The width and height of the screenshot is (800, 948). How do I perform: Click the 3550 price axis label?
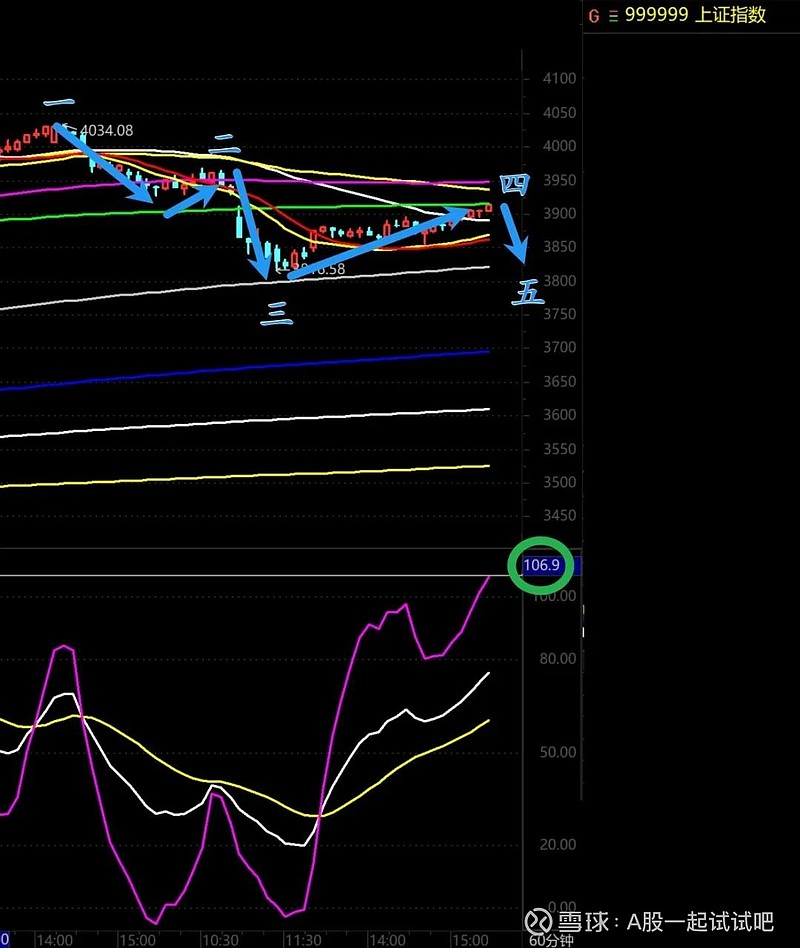tap(559, 449)
